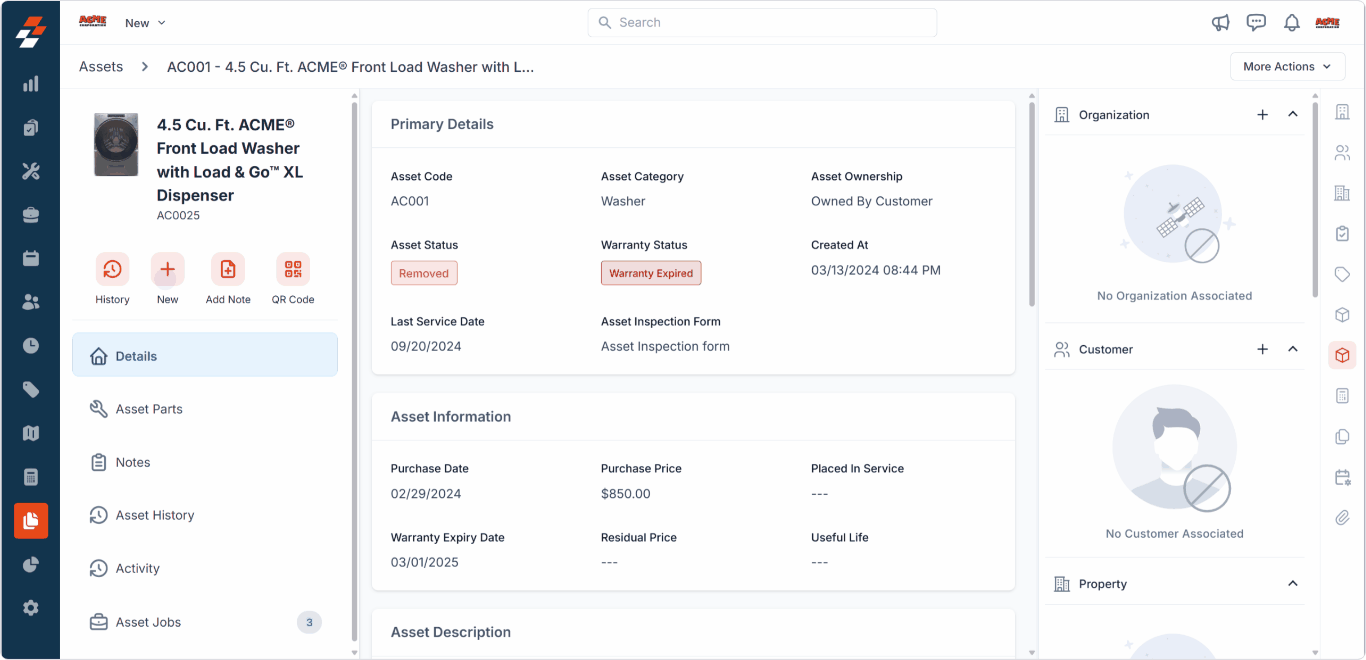Click the warranty expiry date 03/01/2025

tap(425, 562)
